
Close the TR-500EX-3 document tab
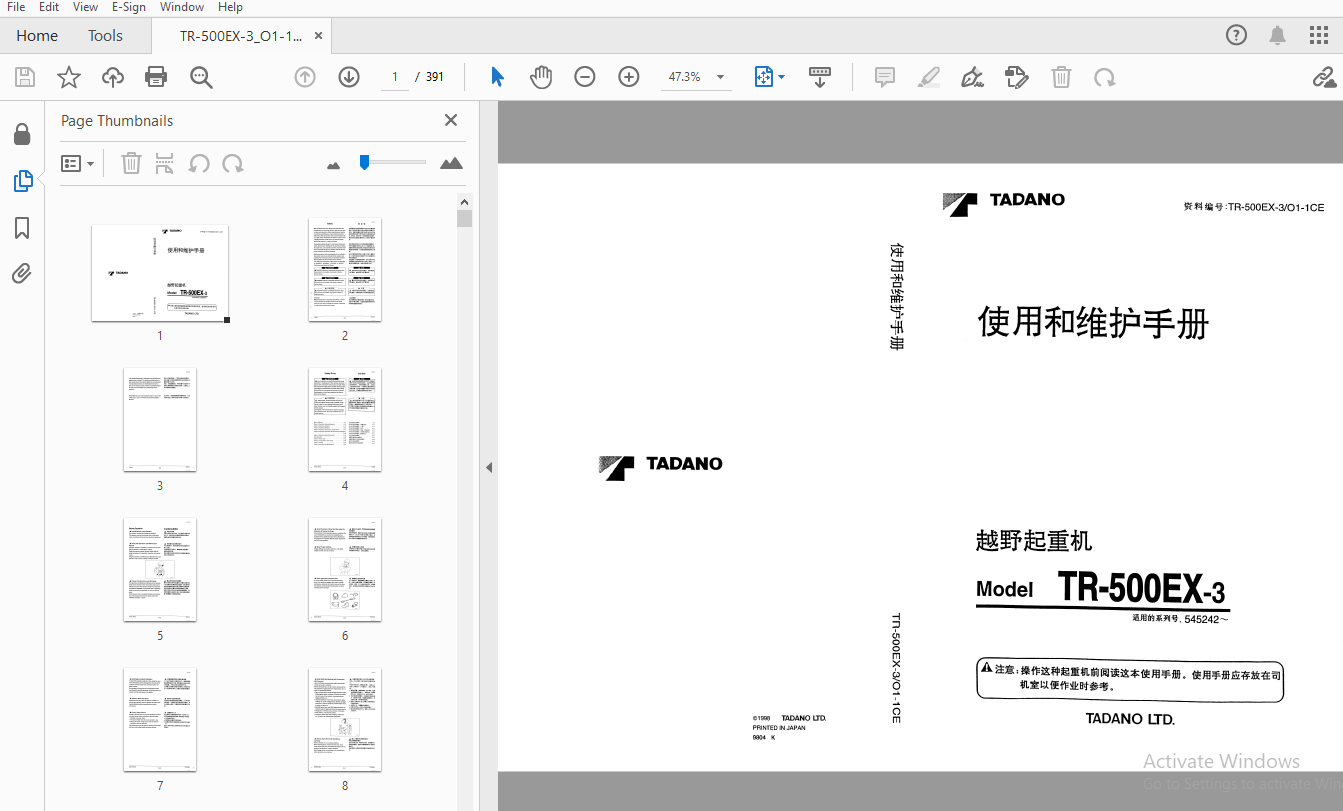[318, 36]
